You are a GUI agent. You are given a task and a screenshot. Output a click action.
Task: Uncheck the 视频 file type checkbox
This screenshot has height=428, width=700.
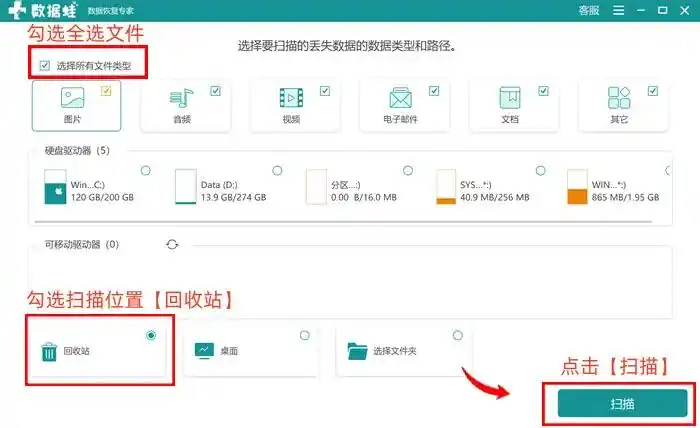tap(325, 91)
